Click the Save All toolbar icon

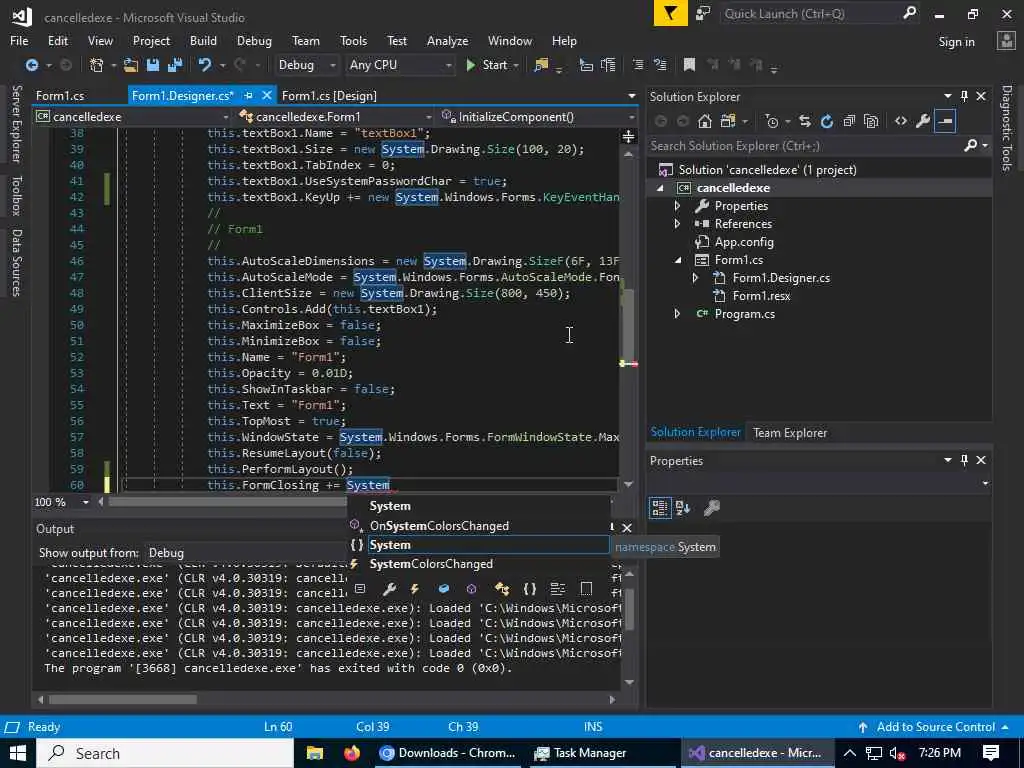(x=175, y=65)
